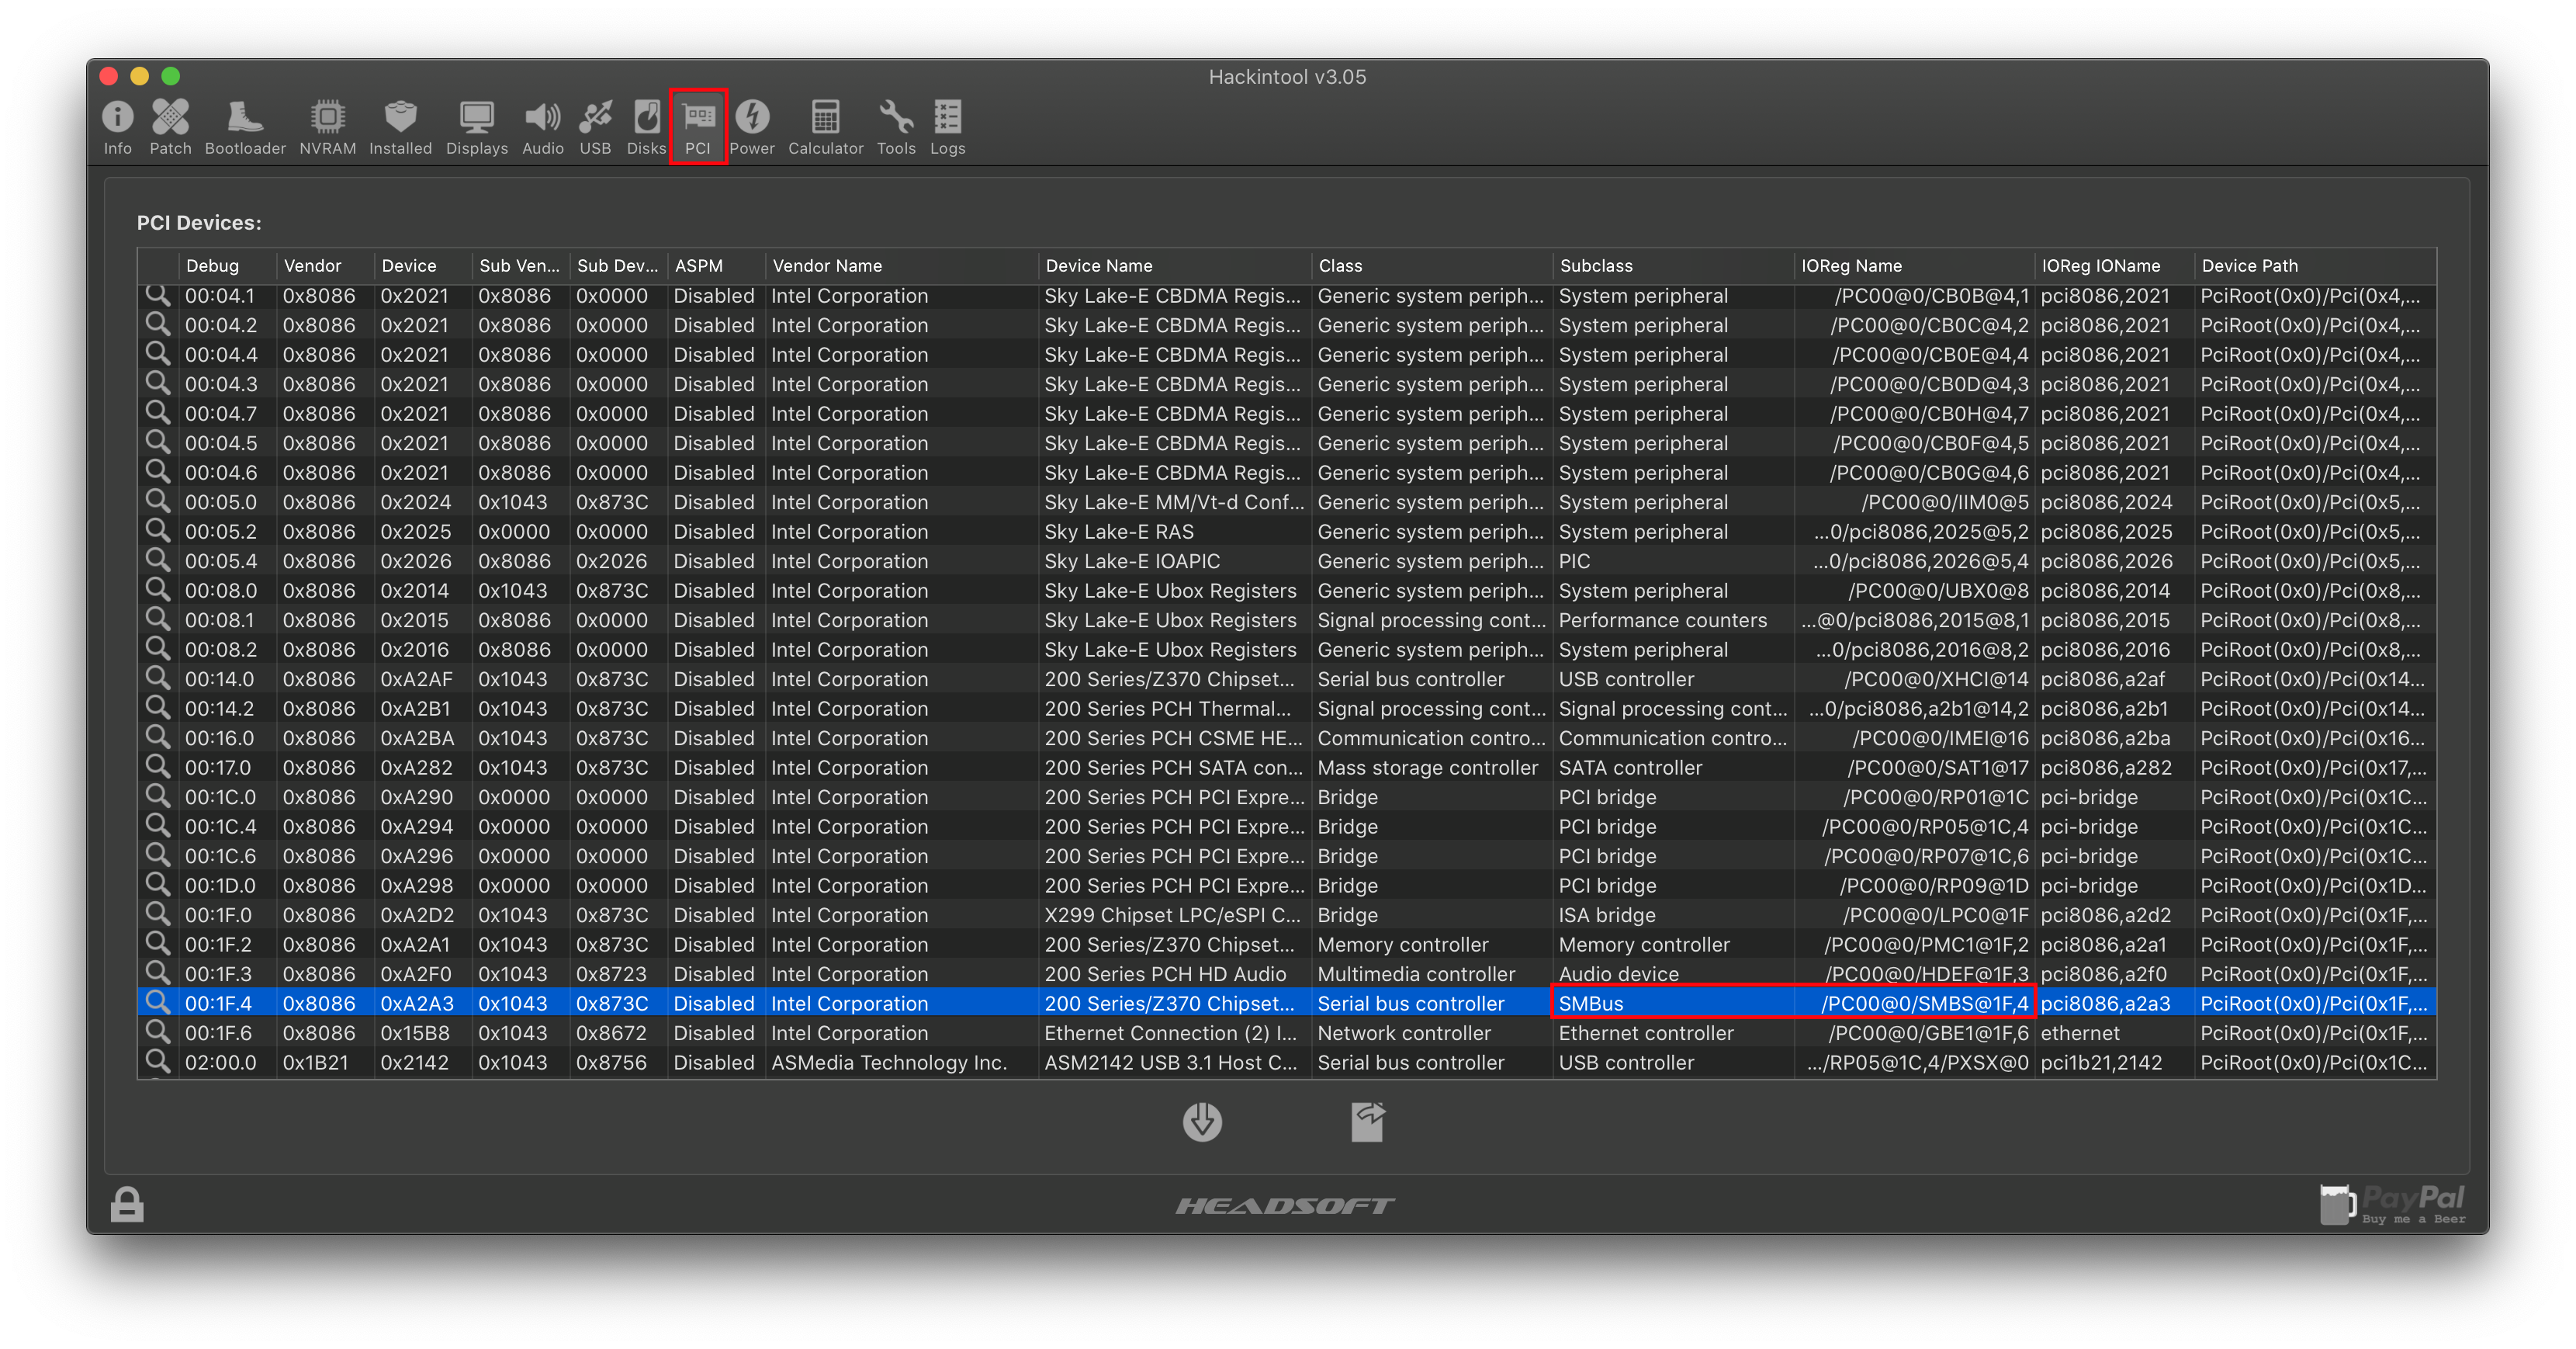Viewport: 2576px width, 1349px height.
Task: Switch to the Audio speaker icon
Action: click(x=542, y=127)
